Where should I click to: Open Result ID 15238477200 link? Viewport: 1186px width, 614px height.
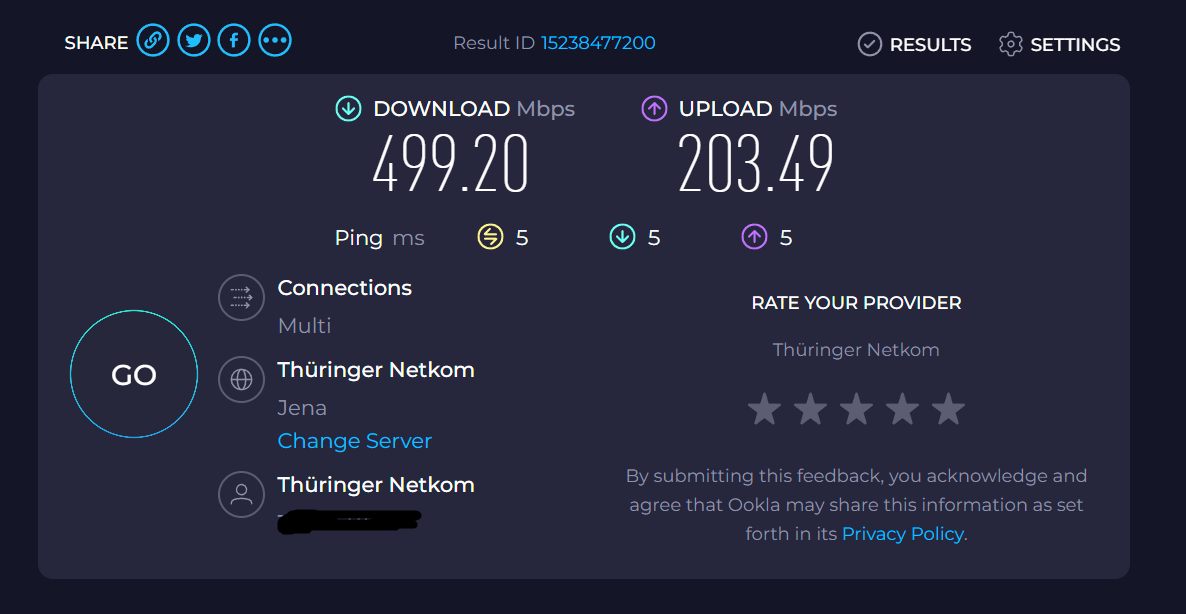pyautogui.click(x=598, y=43)
